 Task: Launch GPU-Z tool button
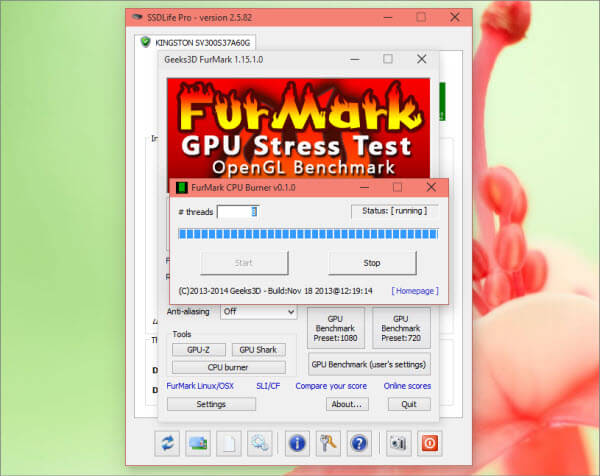click(x=199, y=350)
